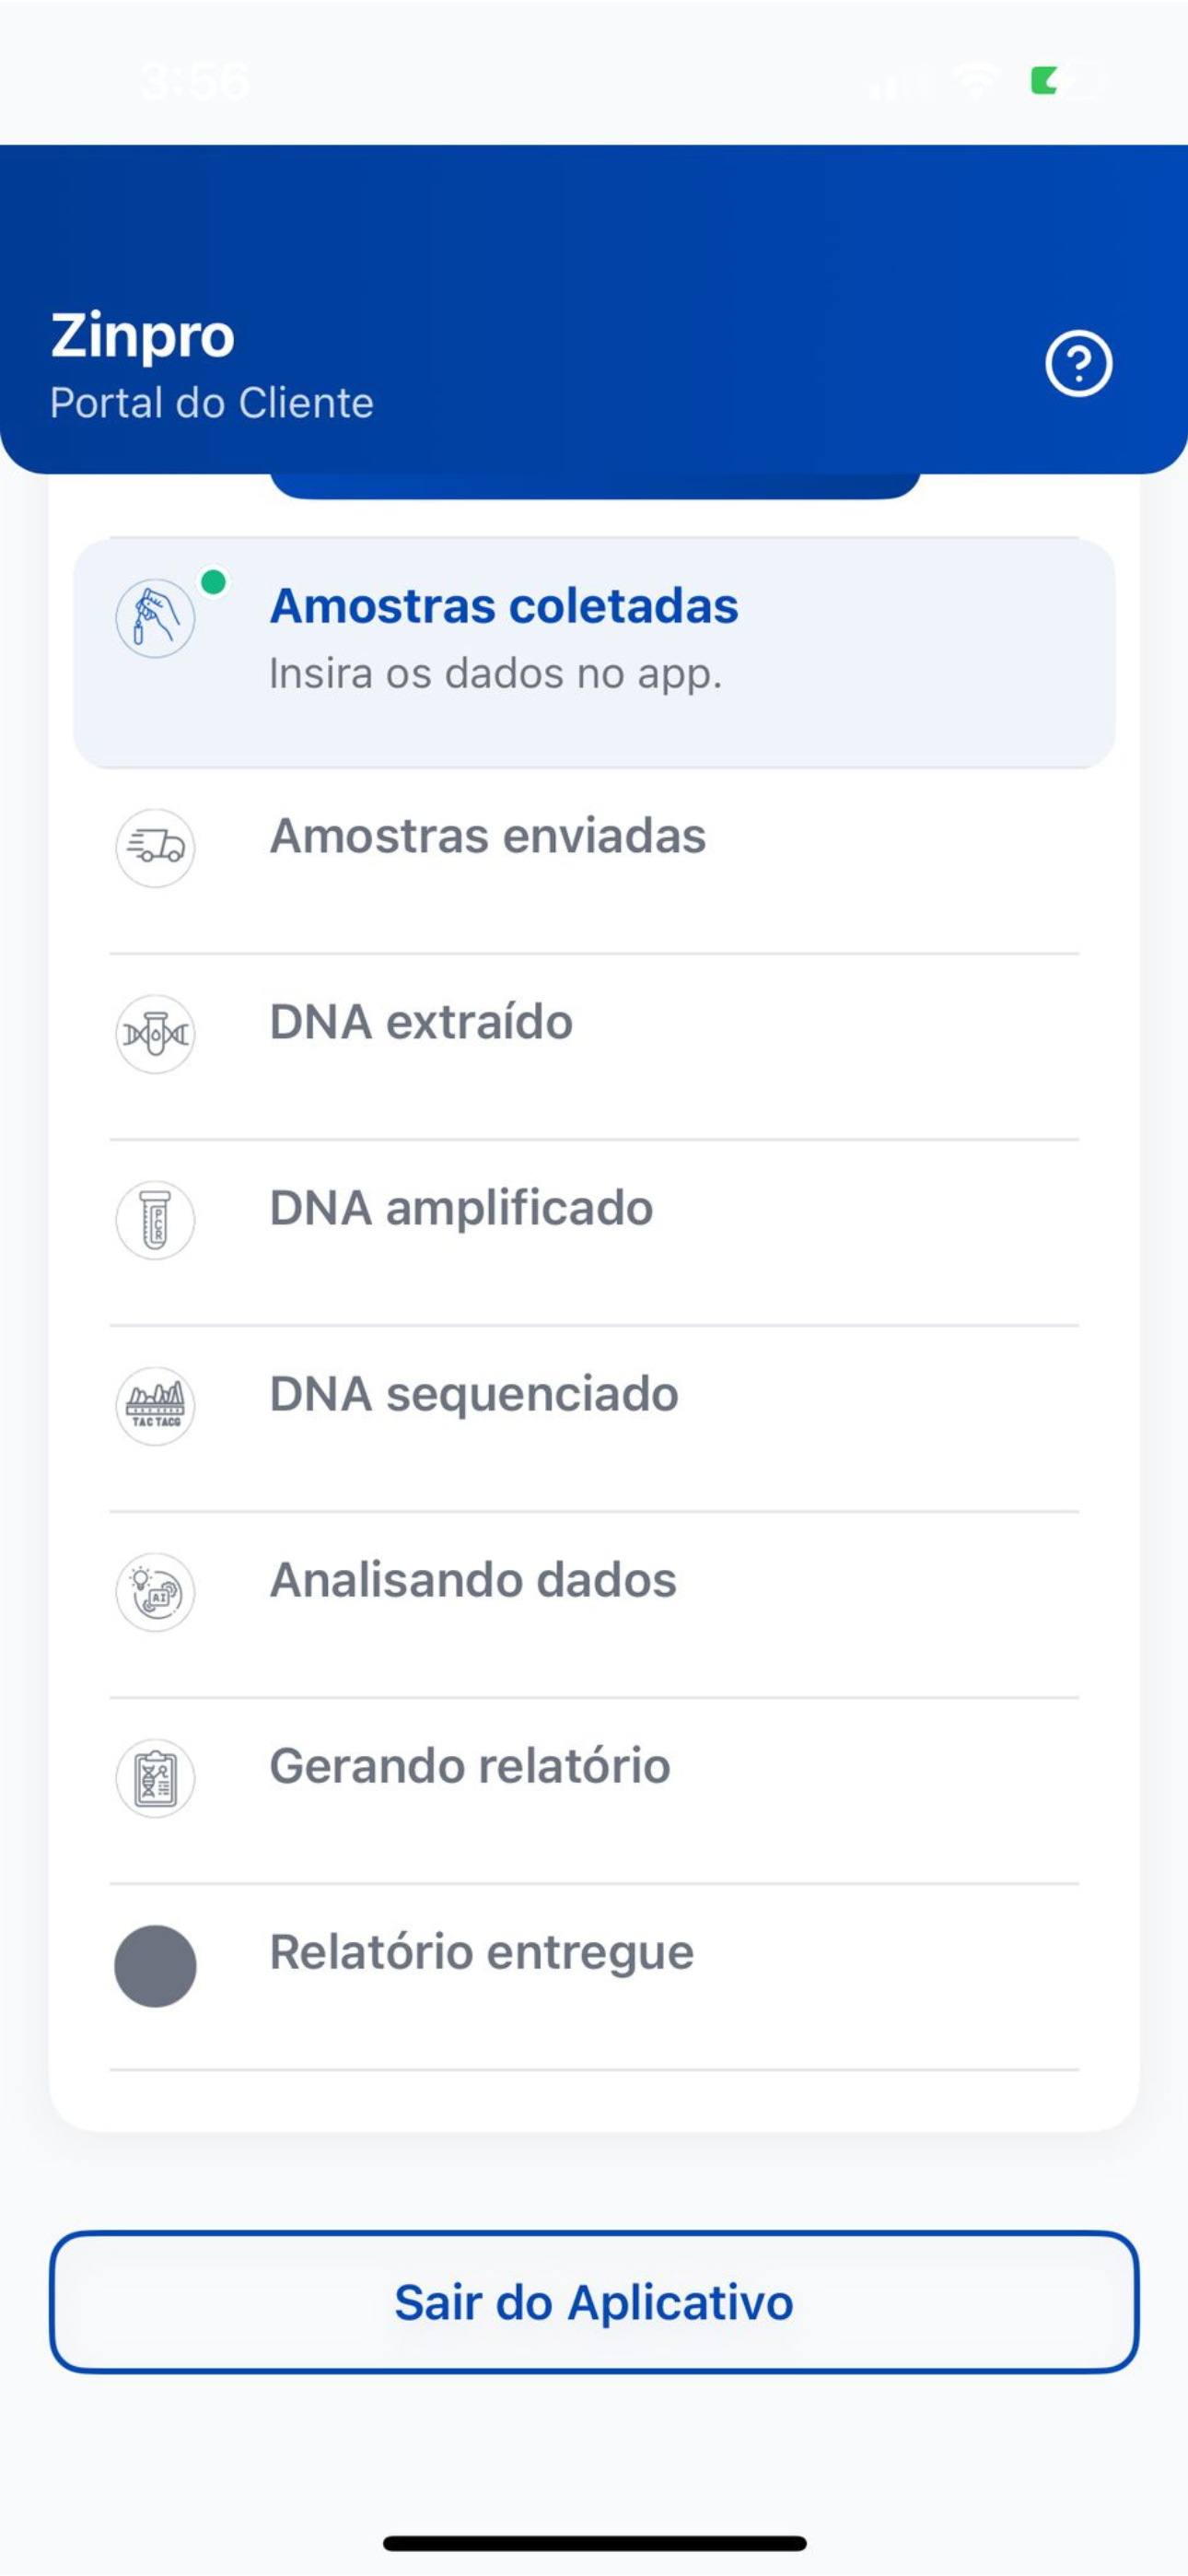Tap the AI data analysis icon
Screen dimensions: 1188x2576
(x=155, y=1592)
